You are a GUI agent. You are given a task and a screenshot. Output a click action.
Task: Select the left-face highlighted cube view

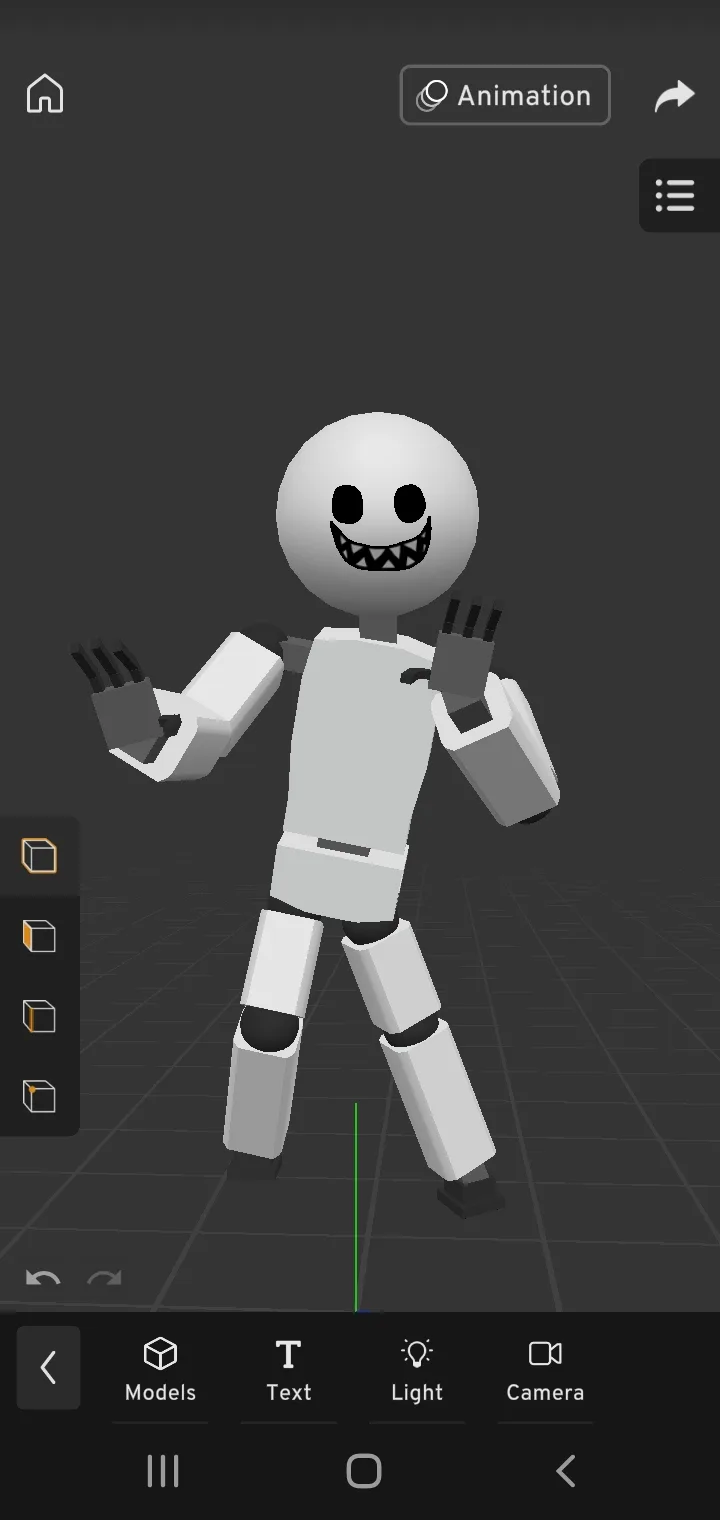(x=39, y=937)
